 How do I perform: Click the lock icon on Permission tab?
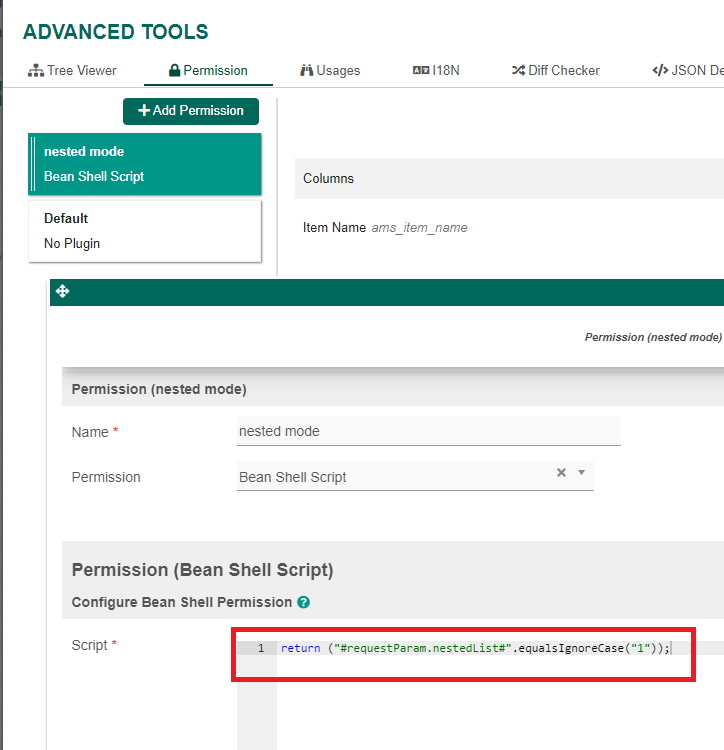click(x=175, y=71)
